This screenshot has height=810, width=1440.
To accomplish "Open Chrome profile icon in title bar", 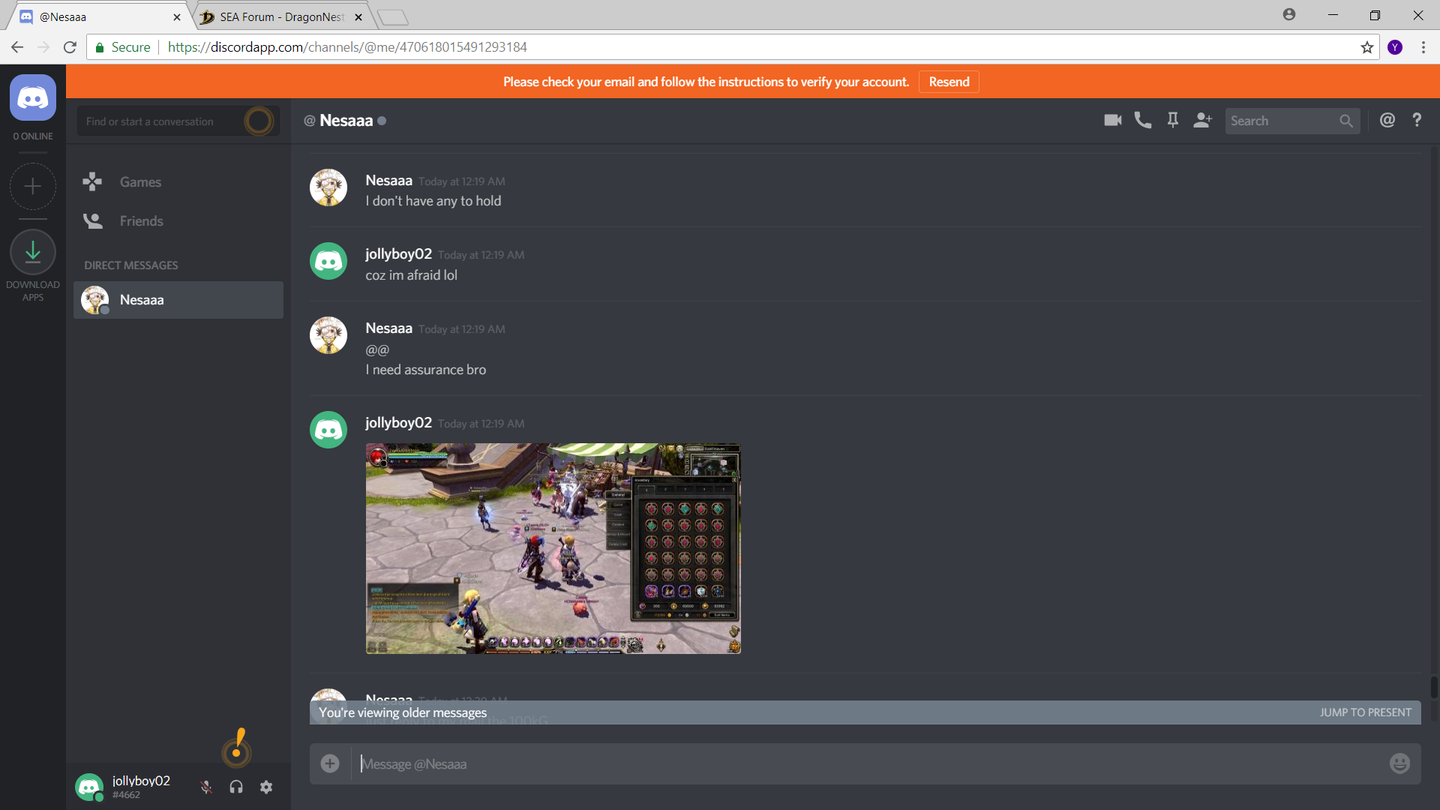I will 1289,15.
